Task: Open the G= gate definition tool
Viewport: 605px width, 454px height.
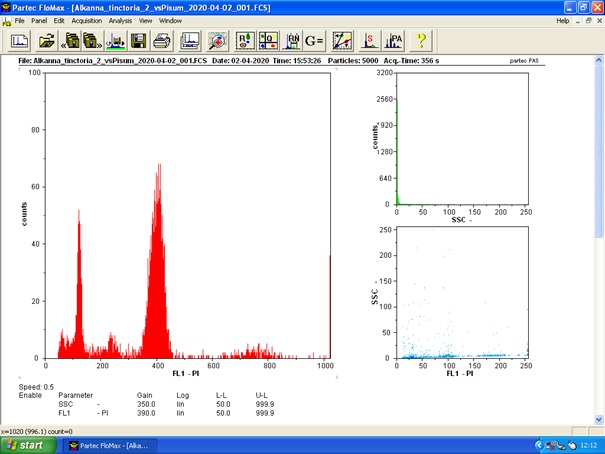Action: 314,41
